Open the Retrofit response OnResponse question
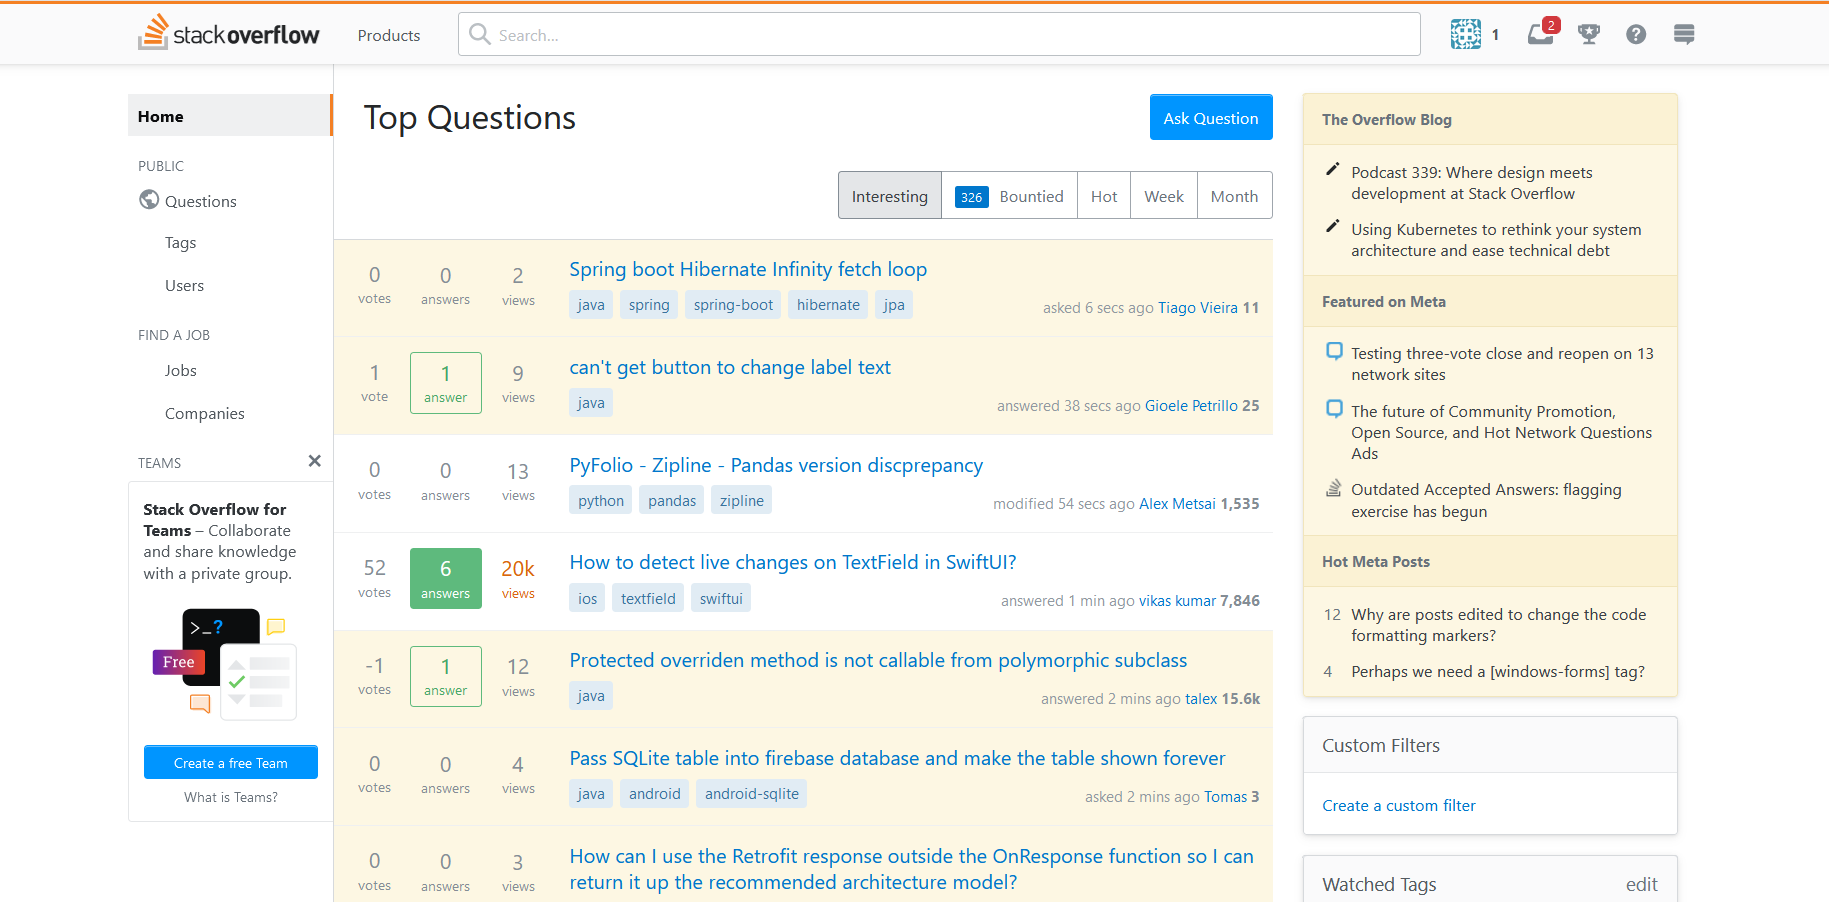 (x=911, y=869)
